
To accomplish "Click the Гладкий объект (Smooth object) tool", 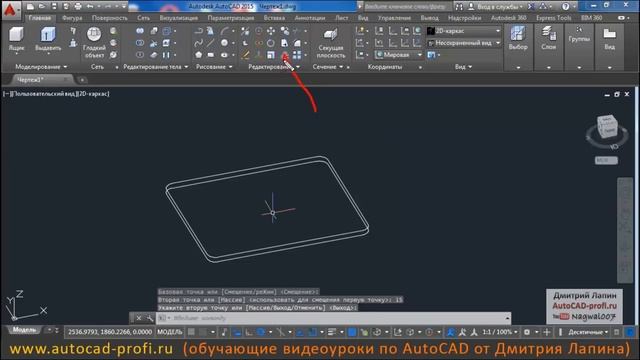I will tap(94, 42).
